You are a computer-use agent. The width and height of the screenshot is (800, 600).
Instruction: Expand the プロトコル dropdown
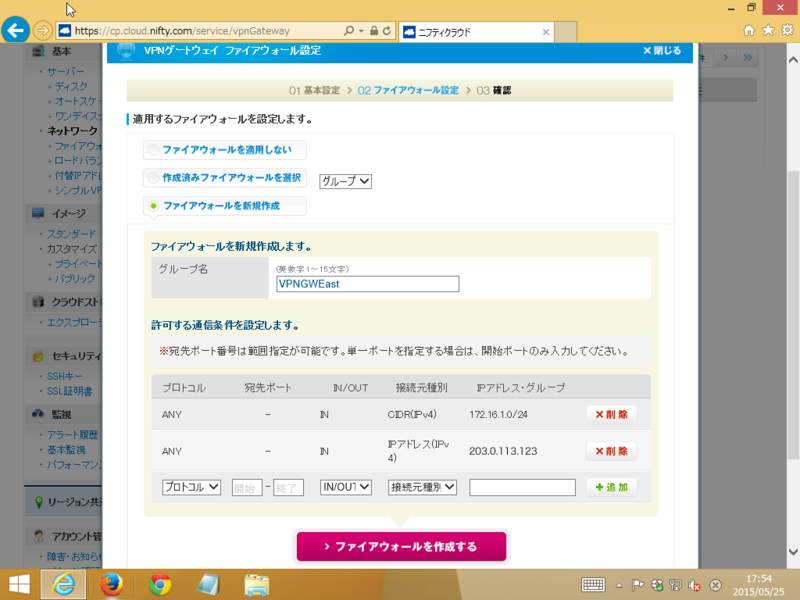(x=191, y=487)
